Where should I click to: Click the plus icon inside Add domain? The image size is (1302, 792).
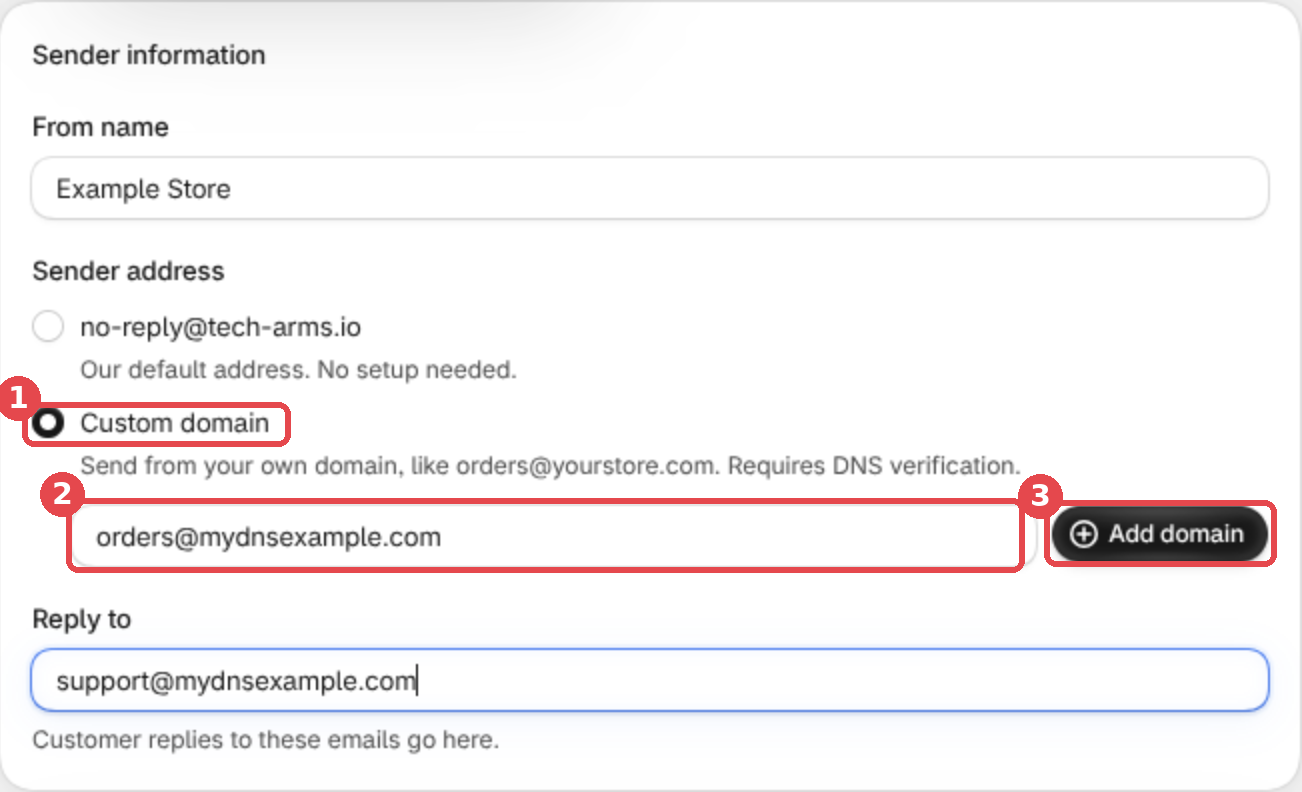tap(1084, 535)
